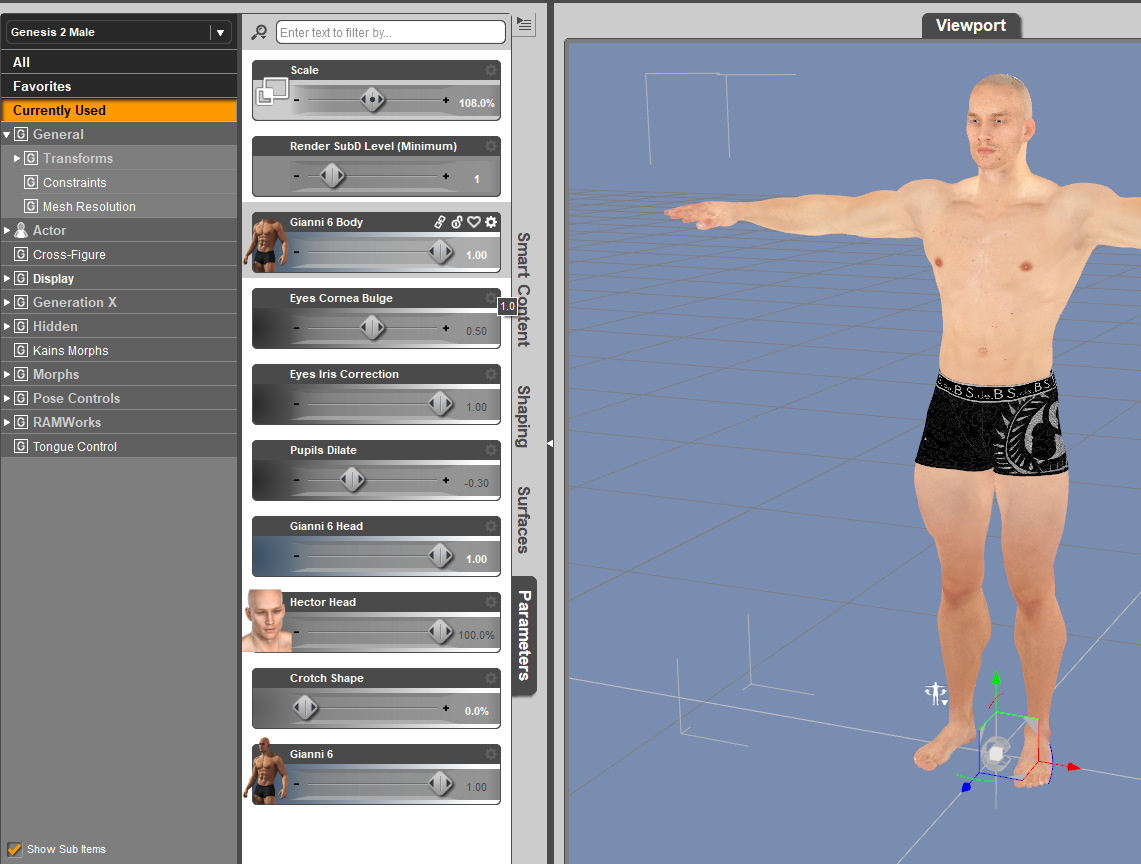
Task: Open settings gear for Gianni 6 Body
Action: click(x=491, y=222)
